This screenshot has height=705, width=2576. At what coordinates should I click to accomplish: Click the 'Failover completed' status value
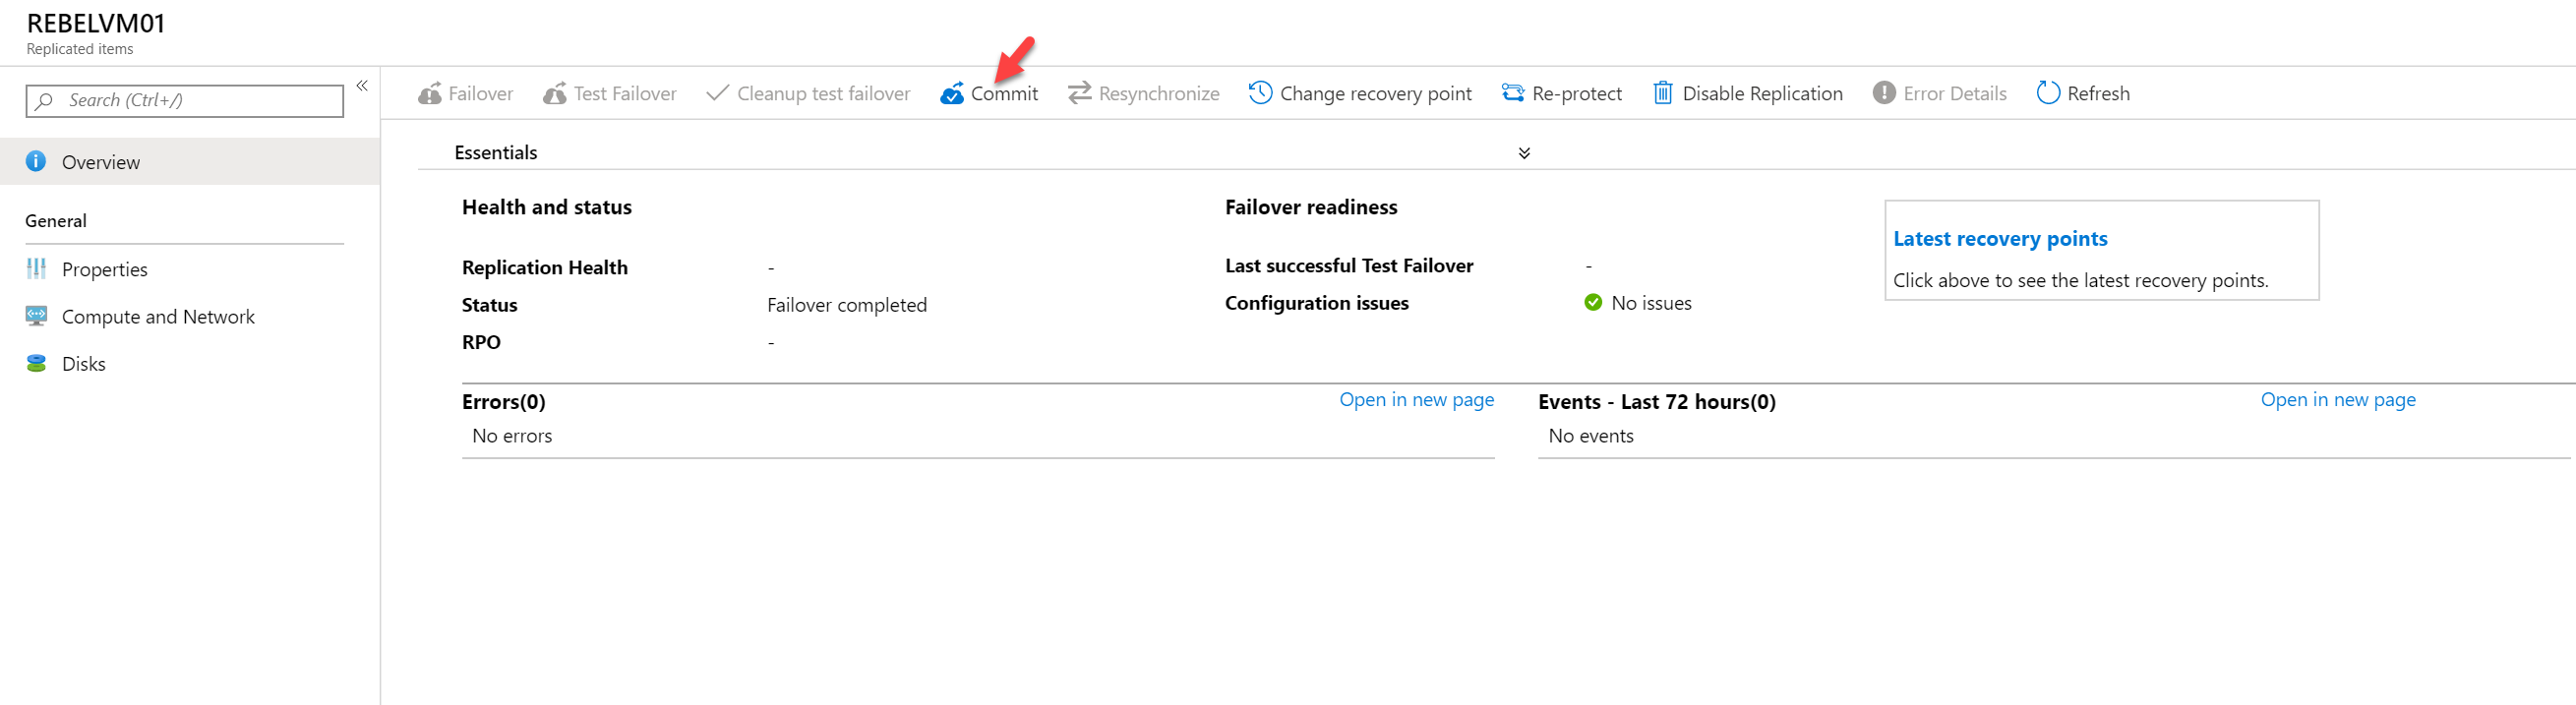click(x=847, y=305)
